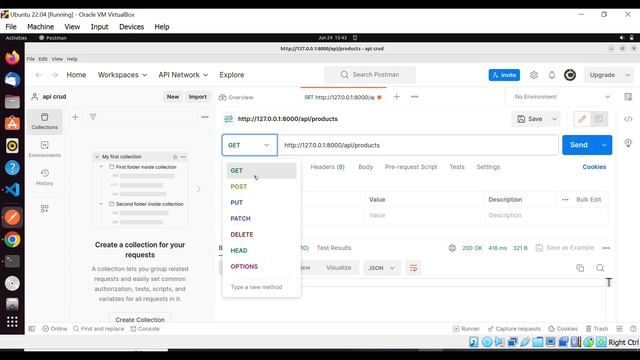Open the Environments sidebar panel
Screen dimensions: 640x360
click(44, 149)
